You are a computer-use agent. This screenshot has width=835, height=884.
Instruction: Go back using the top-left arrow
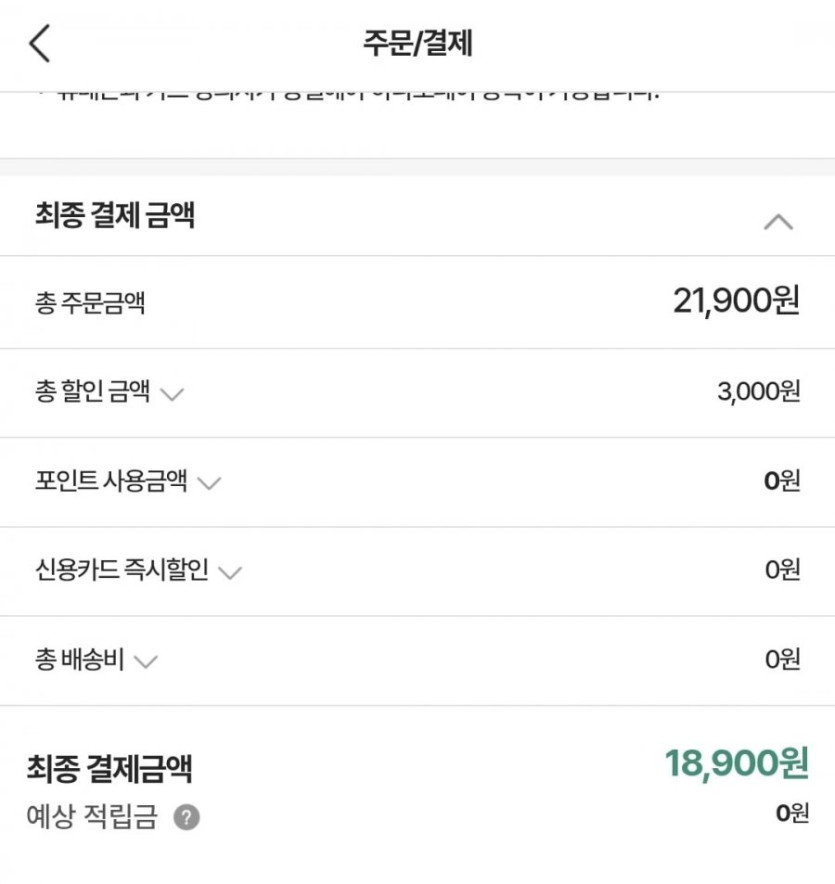click(40, 44)
